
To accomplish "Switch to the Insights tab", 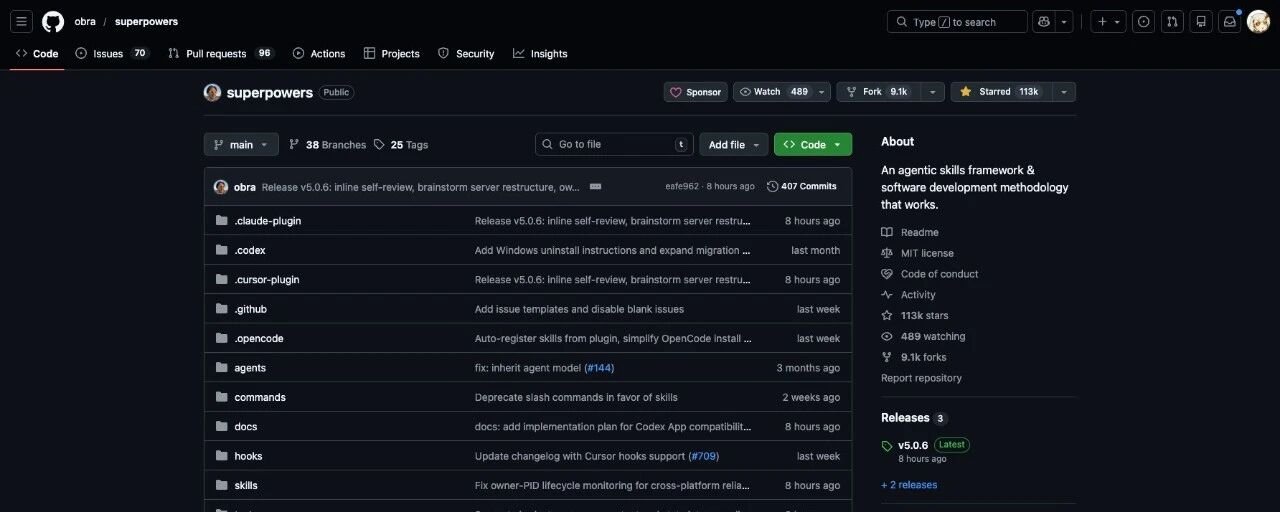I will [540, 53].
